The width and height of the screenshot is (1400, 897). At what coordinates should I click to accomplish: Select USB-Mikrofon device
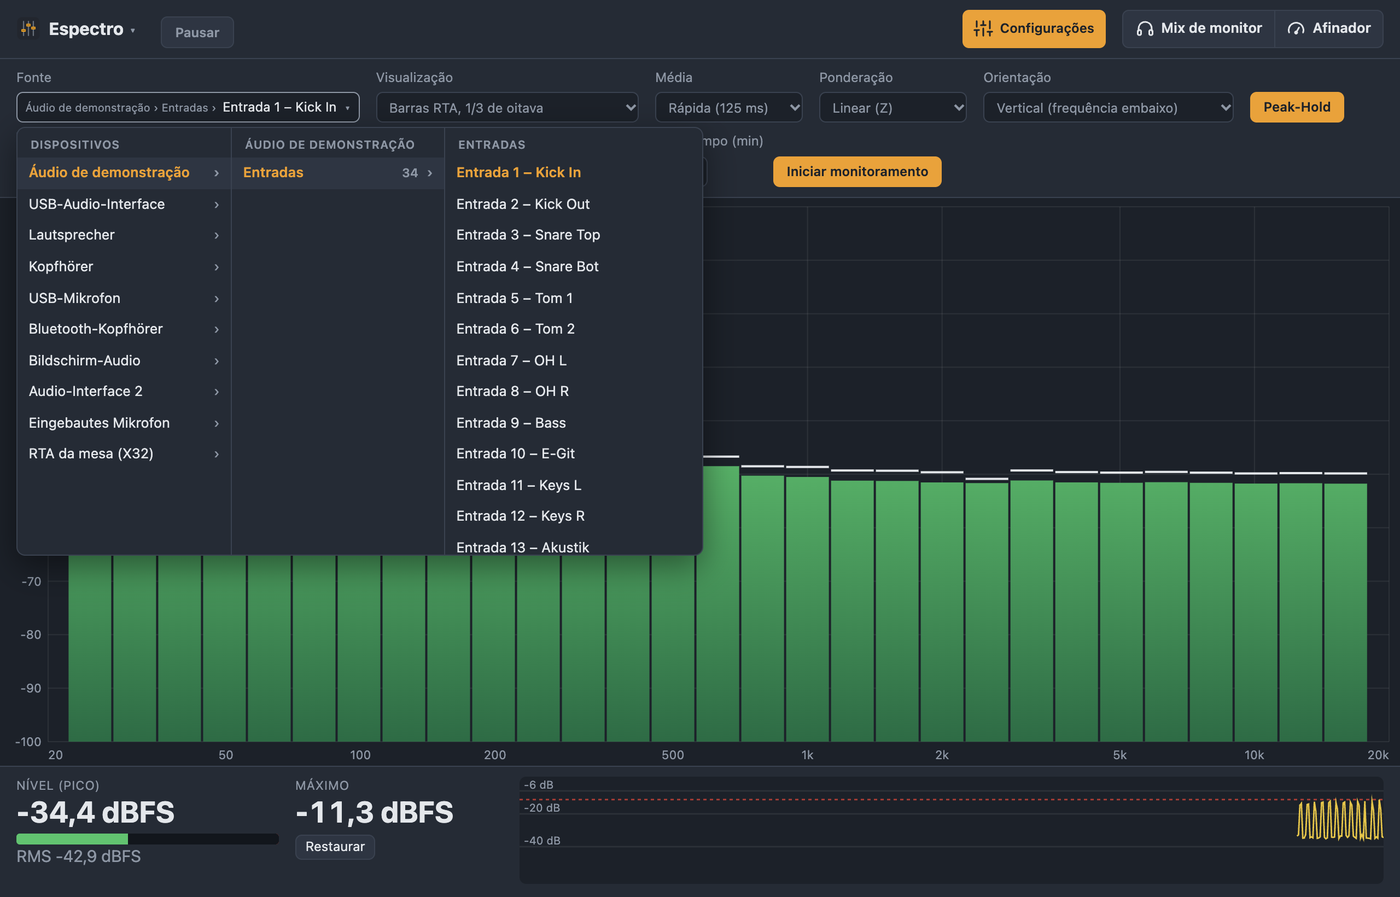[x=124, y=298]
